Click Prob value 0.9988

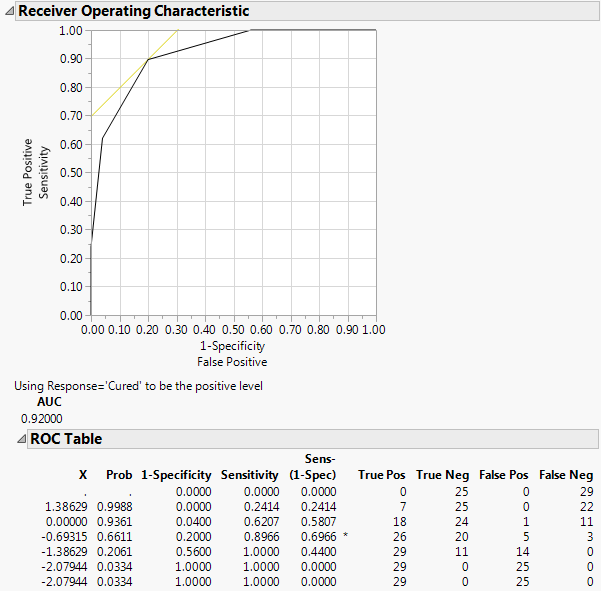click(x=115, y=507)
